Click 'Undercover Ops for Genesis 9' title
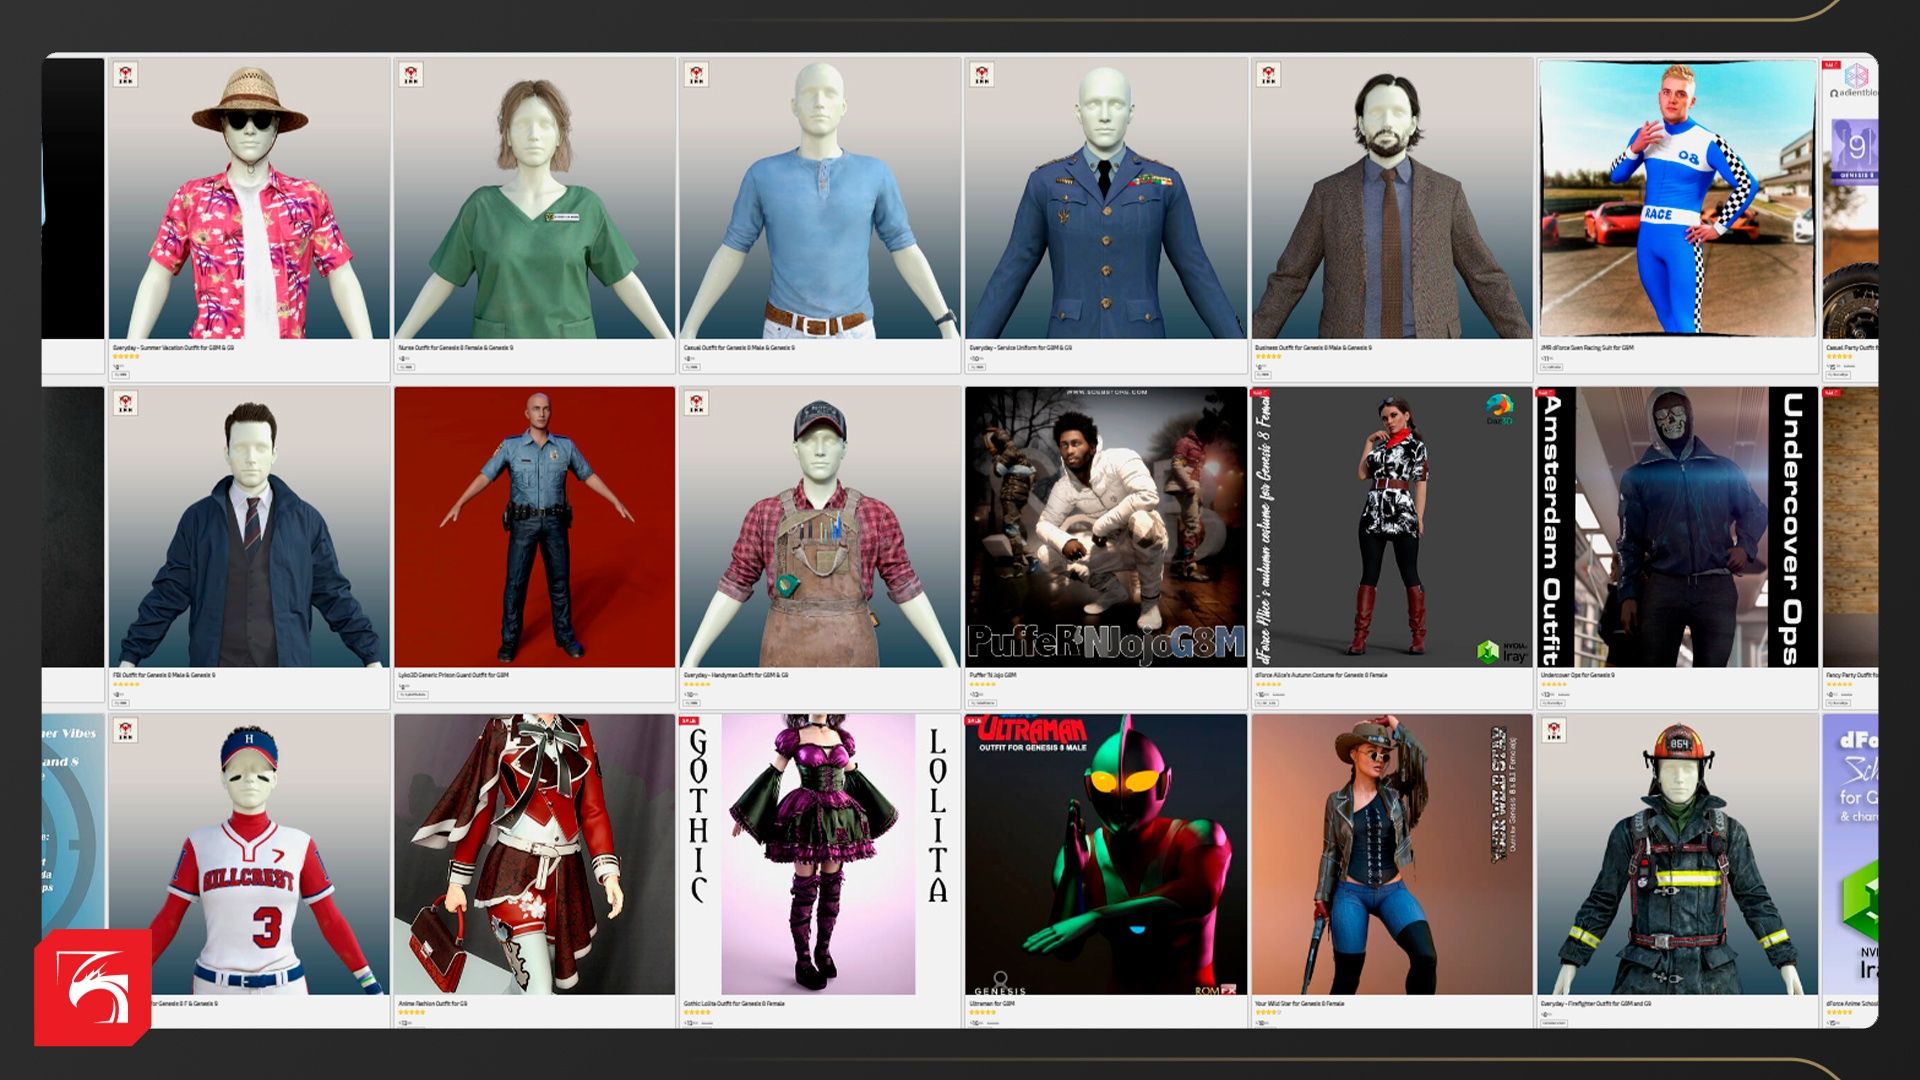The image size is (1920, 1080). point(1578,675)
